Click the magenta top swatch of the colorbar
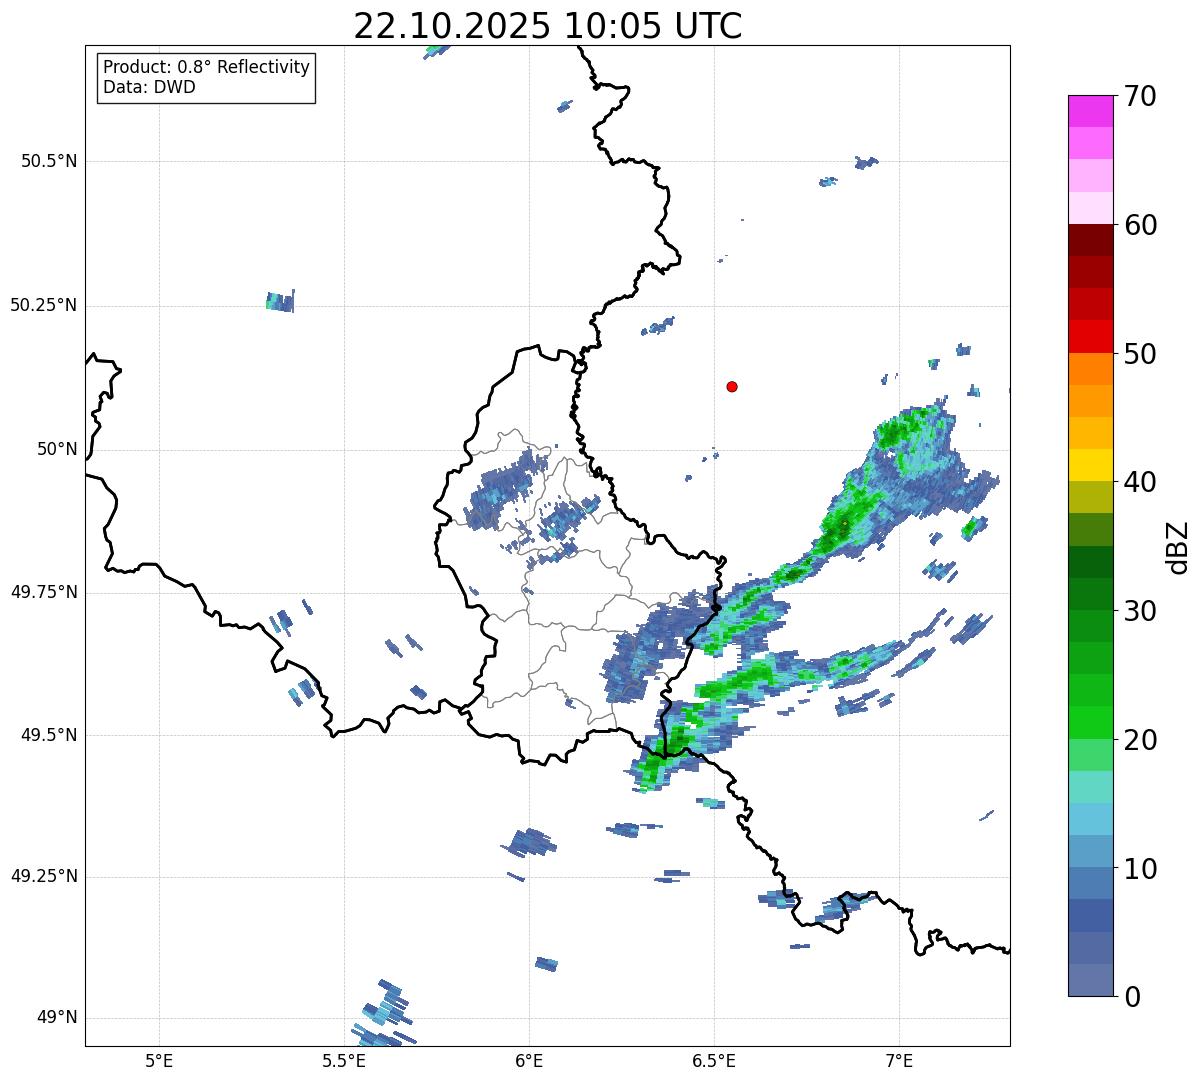Screen dimensions: 1202x1081 pyautogui.click(x=1090, y=111)
